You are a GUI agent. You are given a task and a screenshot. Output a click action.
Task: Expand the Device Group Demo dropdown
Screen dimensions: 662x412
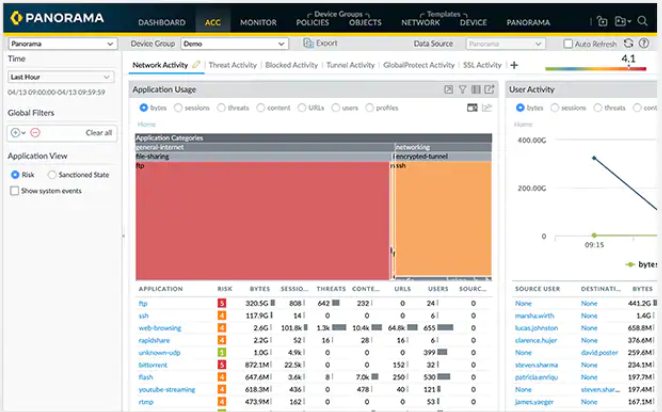(233, 44)
